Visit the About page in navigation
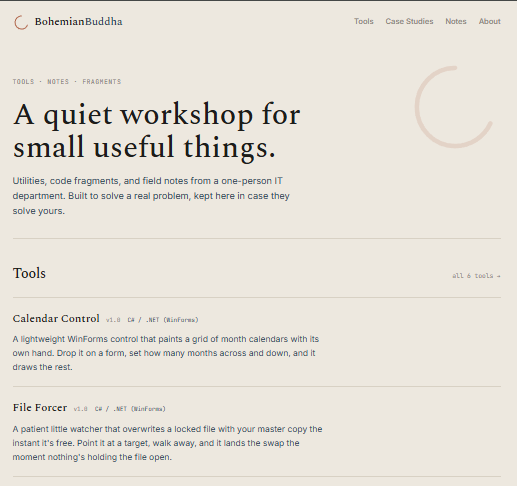 490,21
